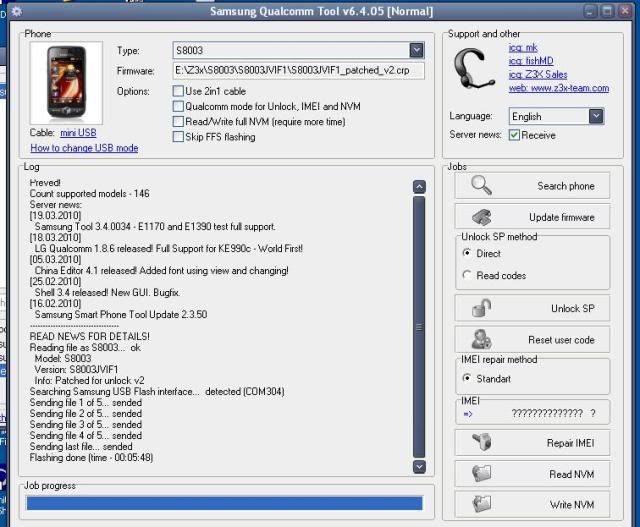This screenshot has height=527, width=640.
Task: Maximize the Samsung Qualcomm Tool window
Action: [x=607, y=11]
